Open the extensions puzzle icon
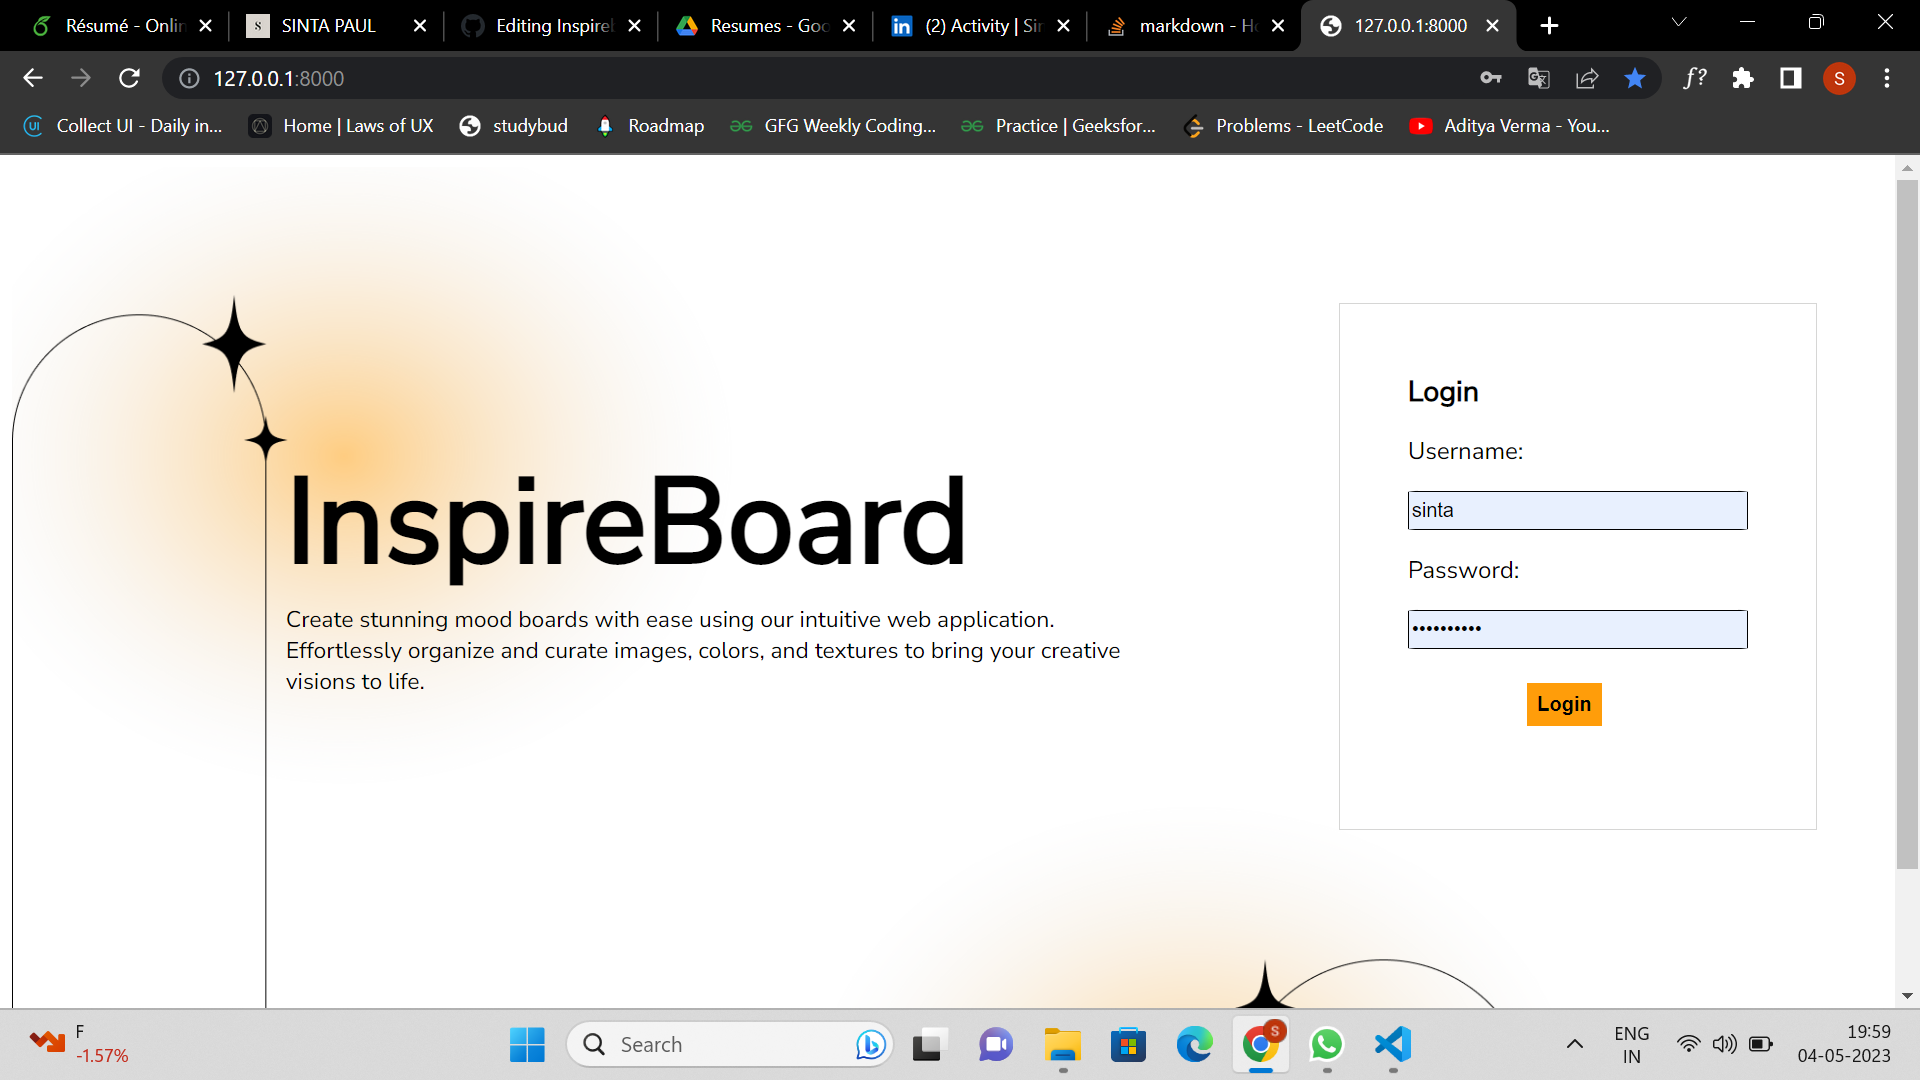 1743,78
